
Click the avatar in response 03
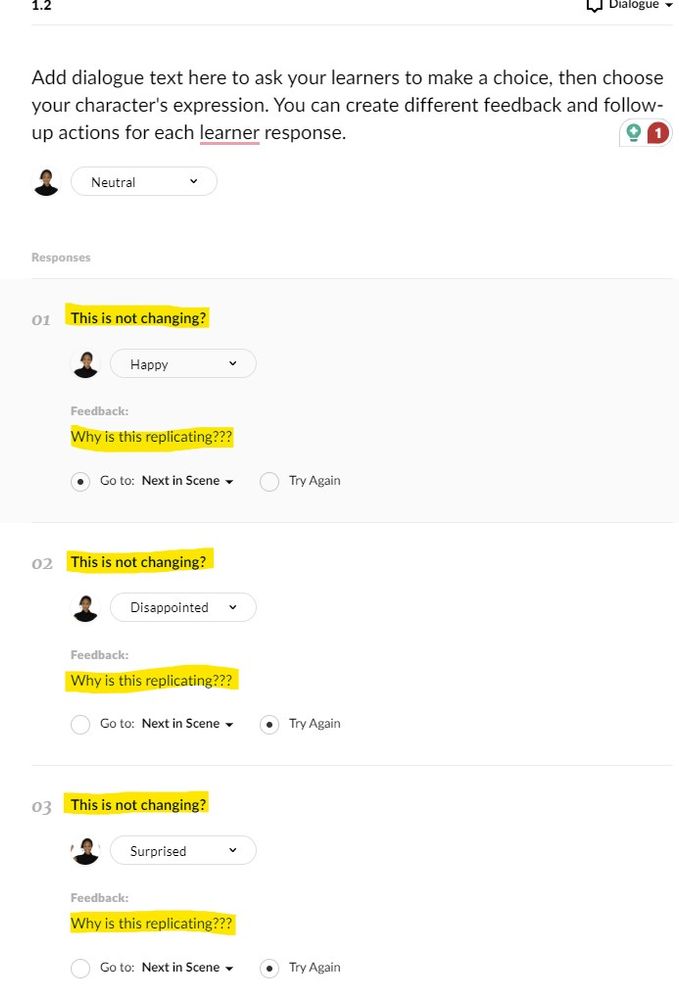86,851
